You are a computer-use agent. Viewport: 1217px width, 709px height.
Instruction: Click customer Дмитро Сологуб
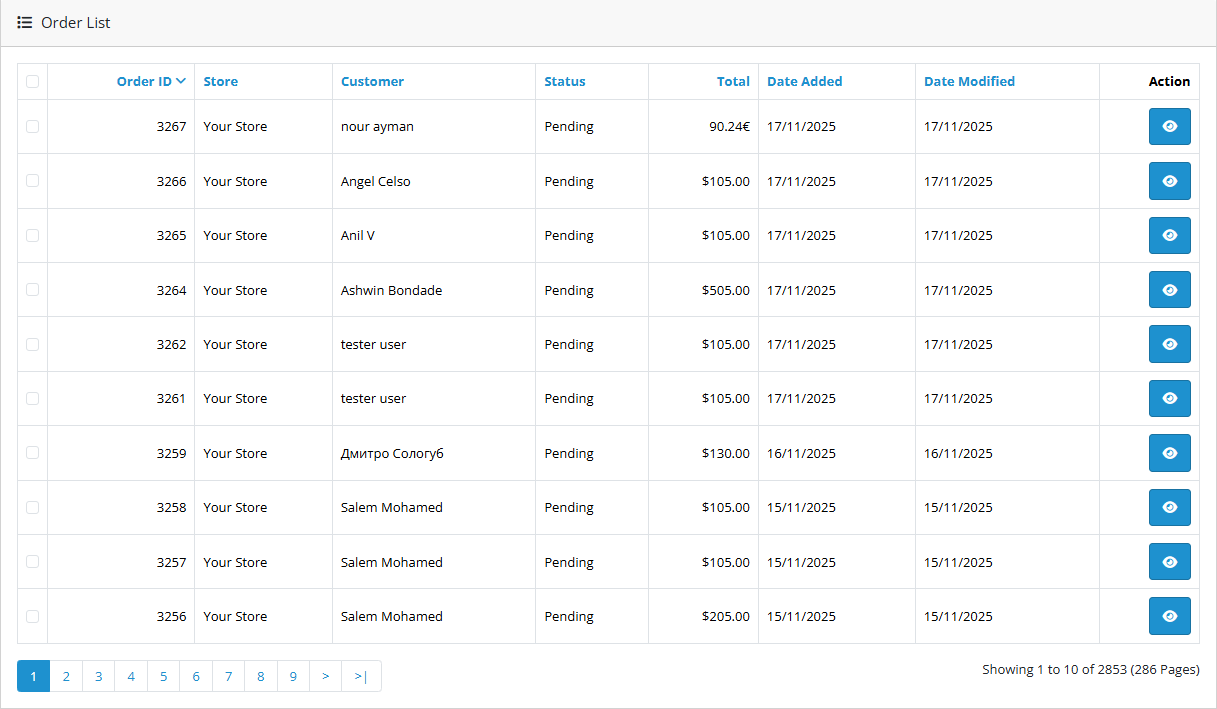pyautogui.click(x=392, y=453)
